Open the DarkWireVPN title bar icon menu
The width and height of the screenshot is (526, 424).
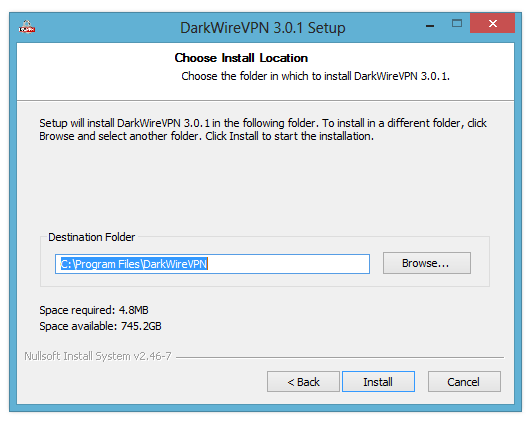pyautogui.click(x=27, y=27)
